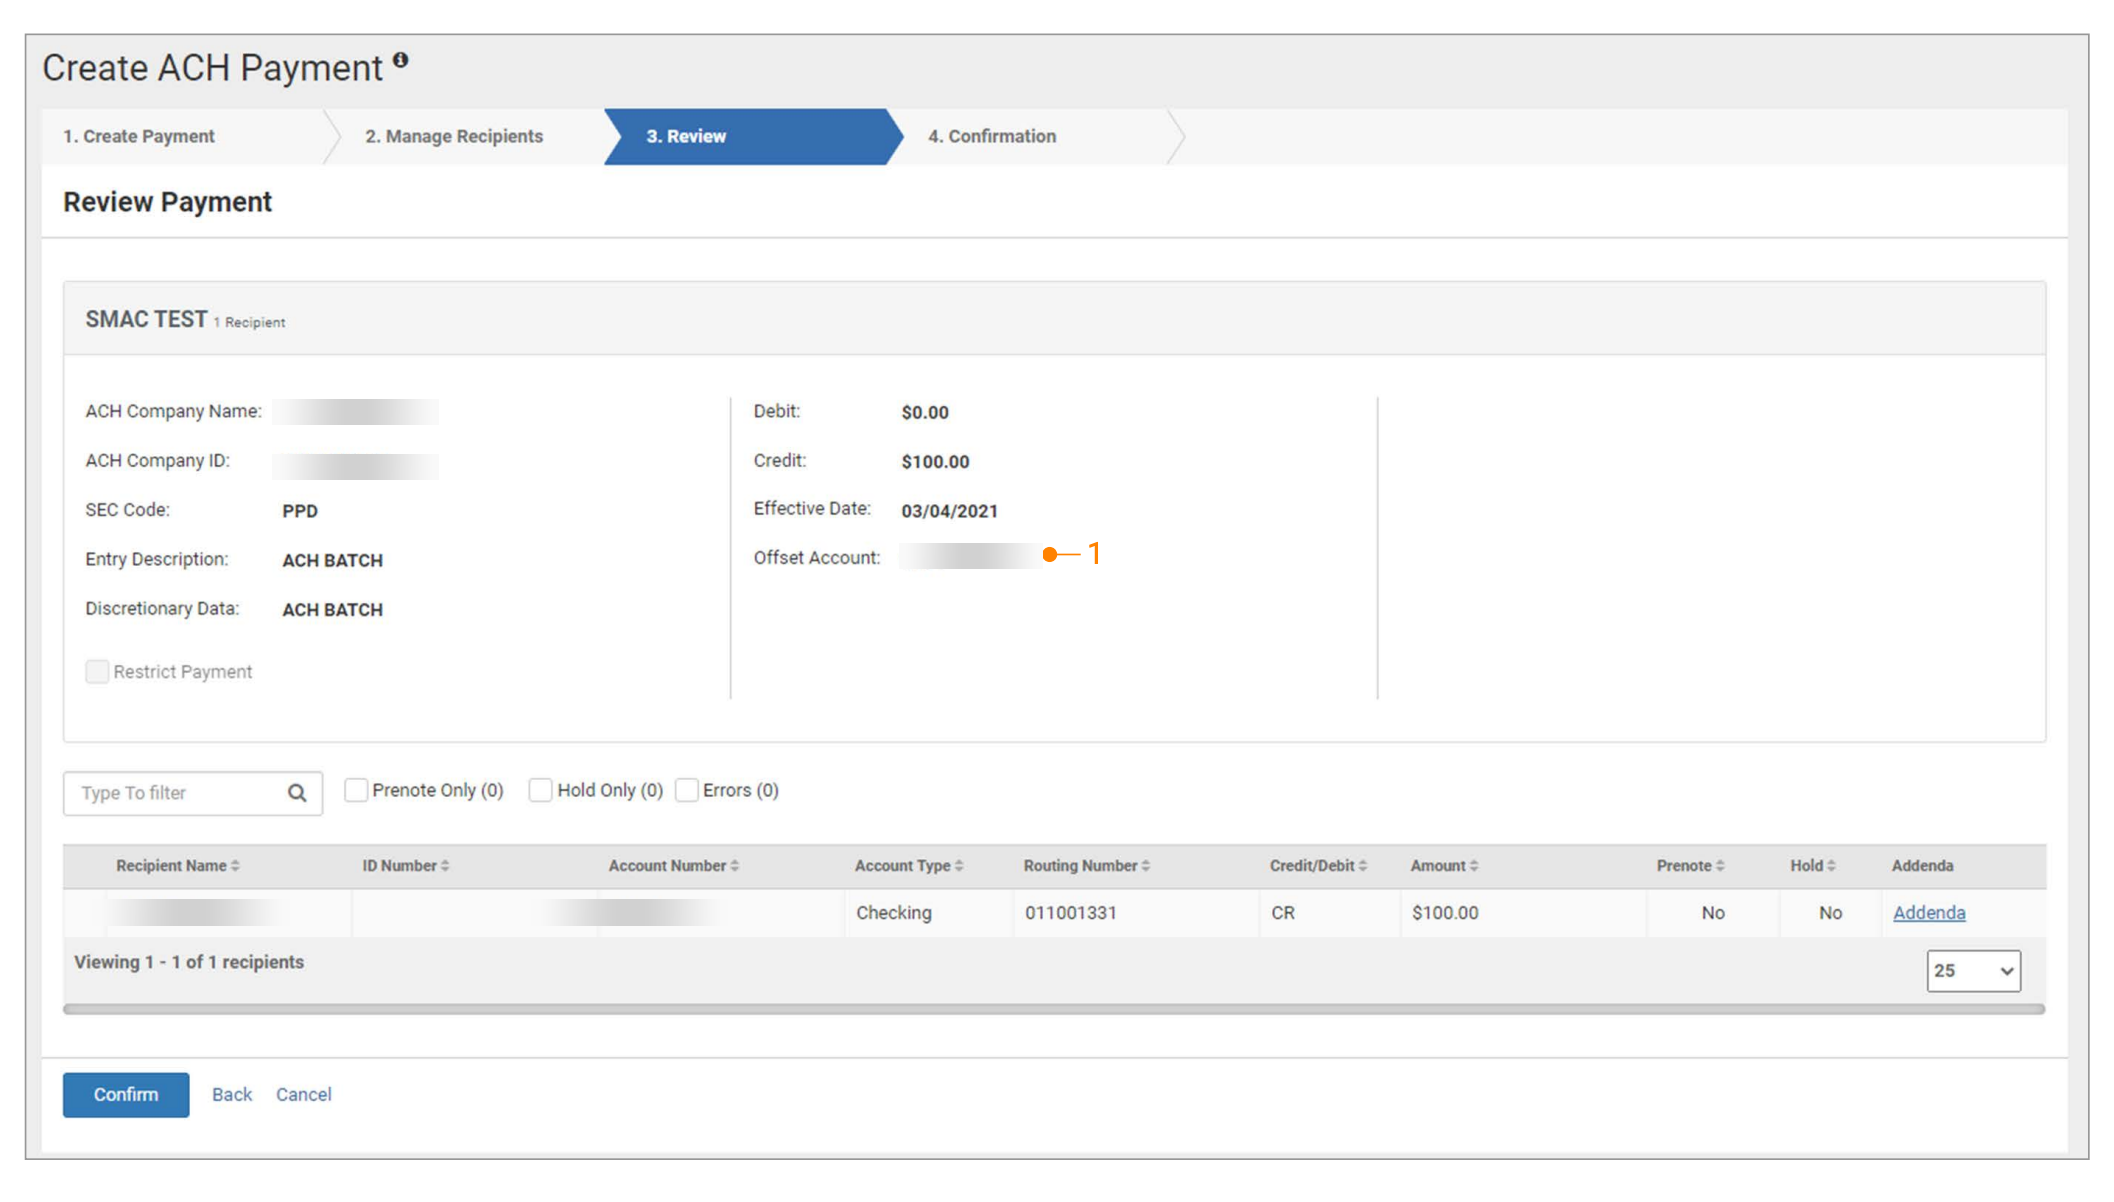Click the search magnifier icon in filter box
The height and width of the screenshot is (1202, 2114).
[297, 793]
